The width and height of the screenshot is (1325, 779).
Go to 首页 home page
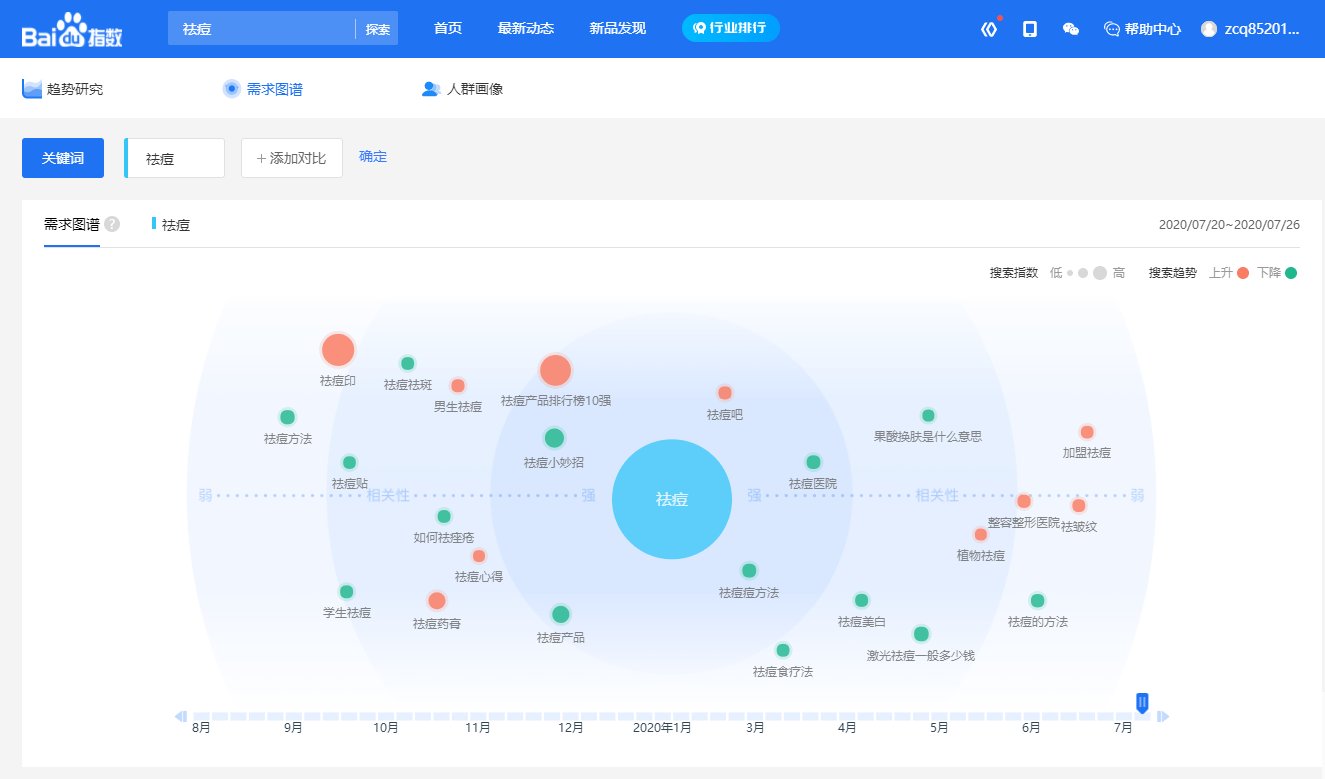pyautogui.click(x=448, y=28)
